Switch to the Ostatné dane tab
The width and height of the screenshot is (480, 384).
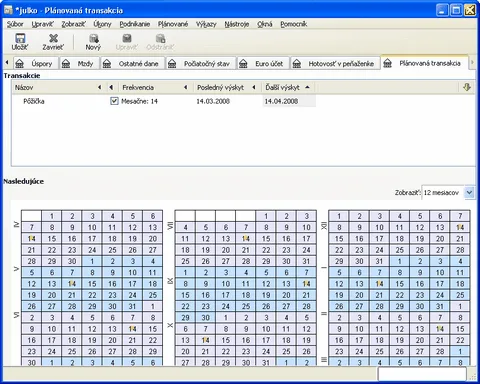(133, 63)
